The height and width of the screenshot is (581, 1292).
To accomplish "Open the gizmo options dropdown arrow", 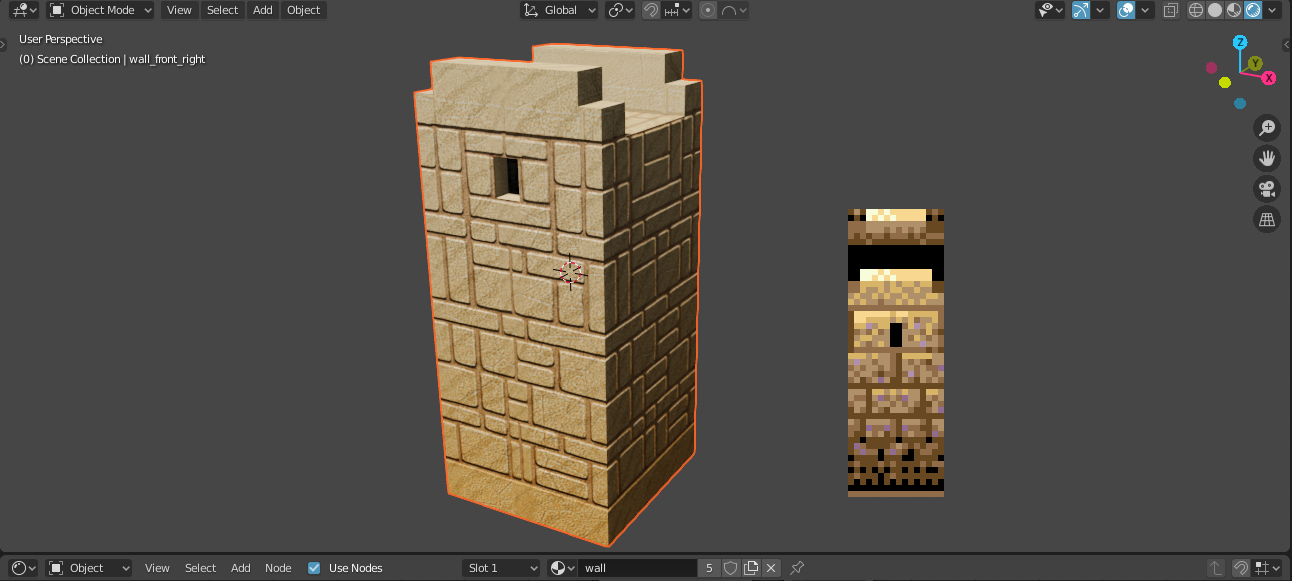I will pos(1100,10).
